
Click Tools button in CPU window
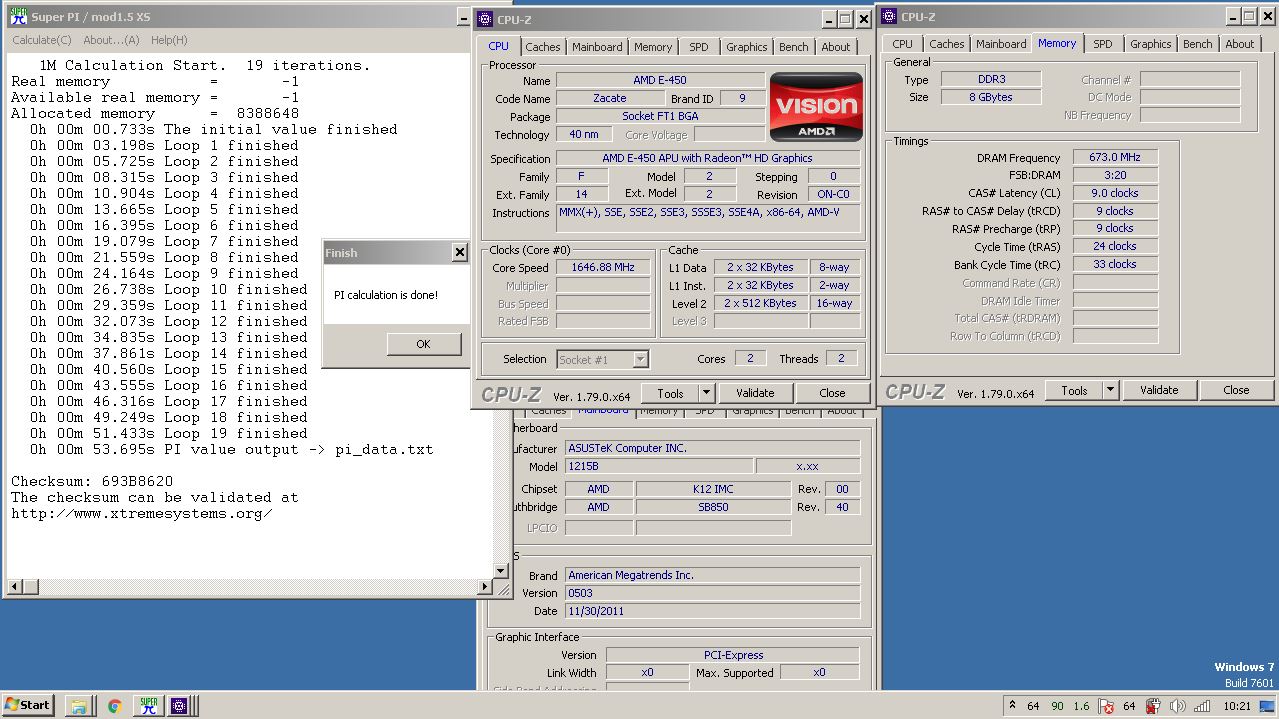coord(670,393)
